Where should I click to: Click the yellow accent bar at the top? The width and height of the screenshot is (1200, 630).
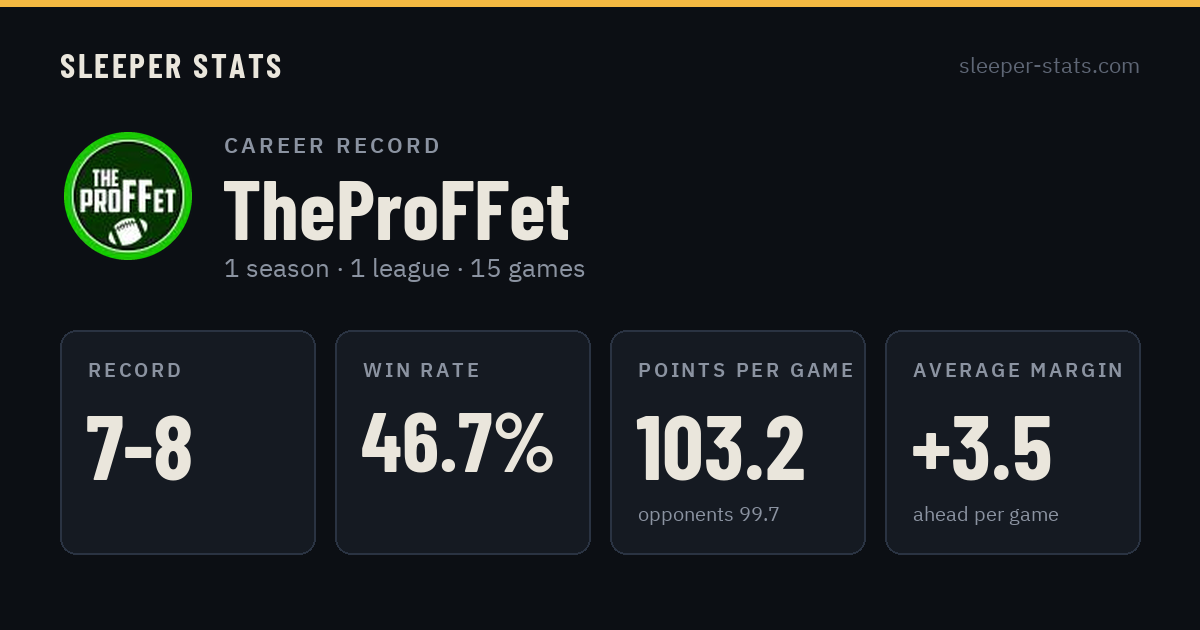pyautogui.click(x=600, y=3)
